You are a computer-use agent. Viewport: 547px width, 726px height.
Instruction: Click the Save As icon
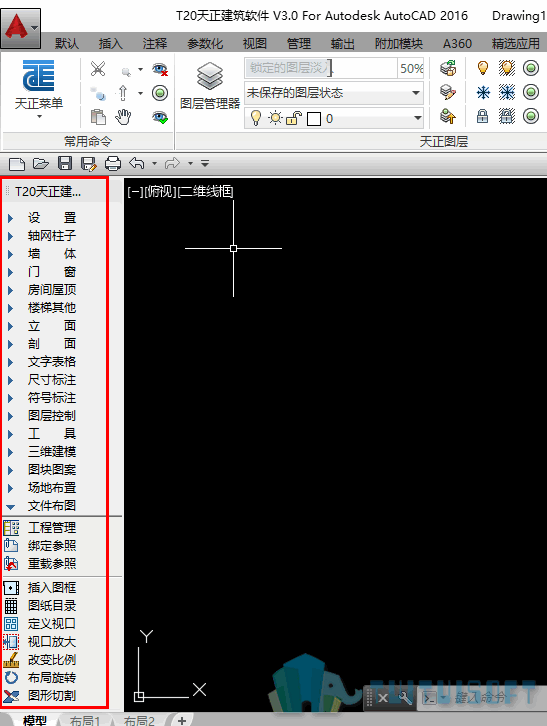click(88, 163)
